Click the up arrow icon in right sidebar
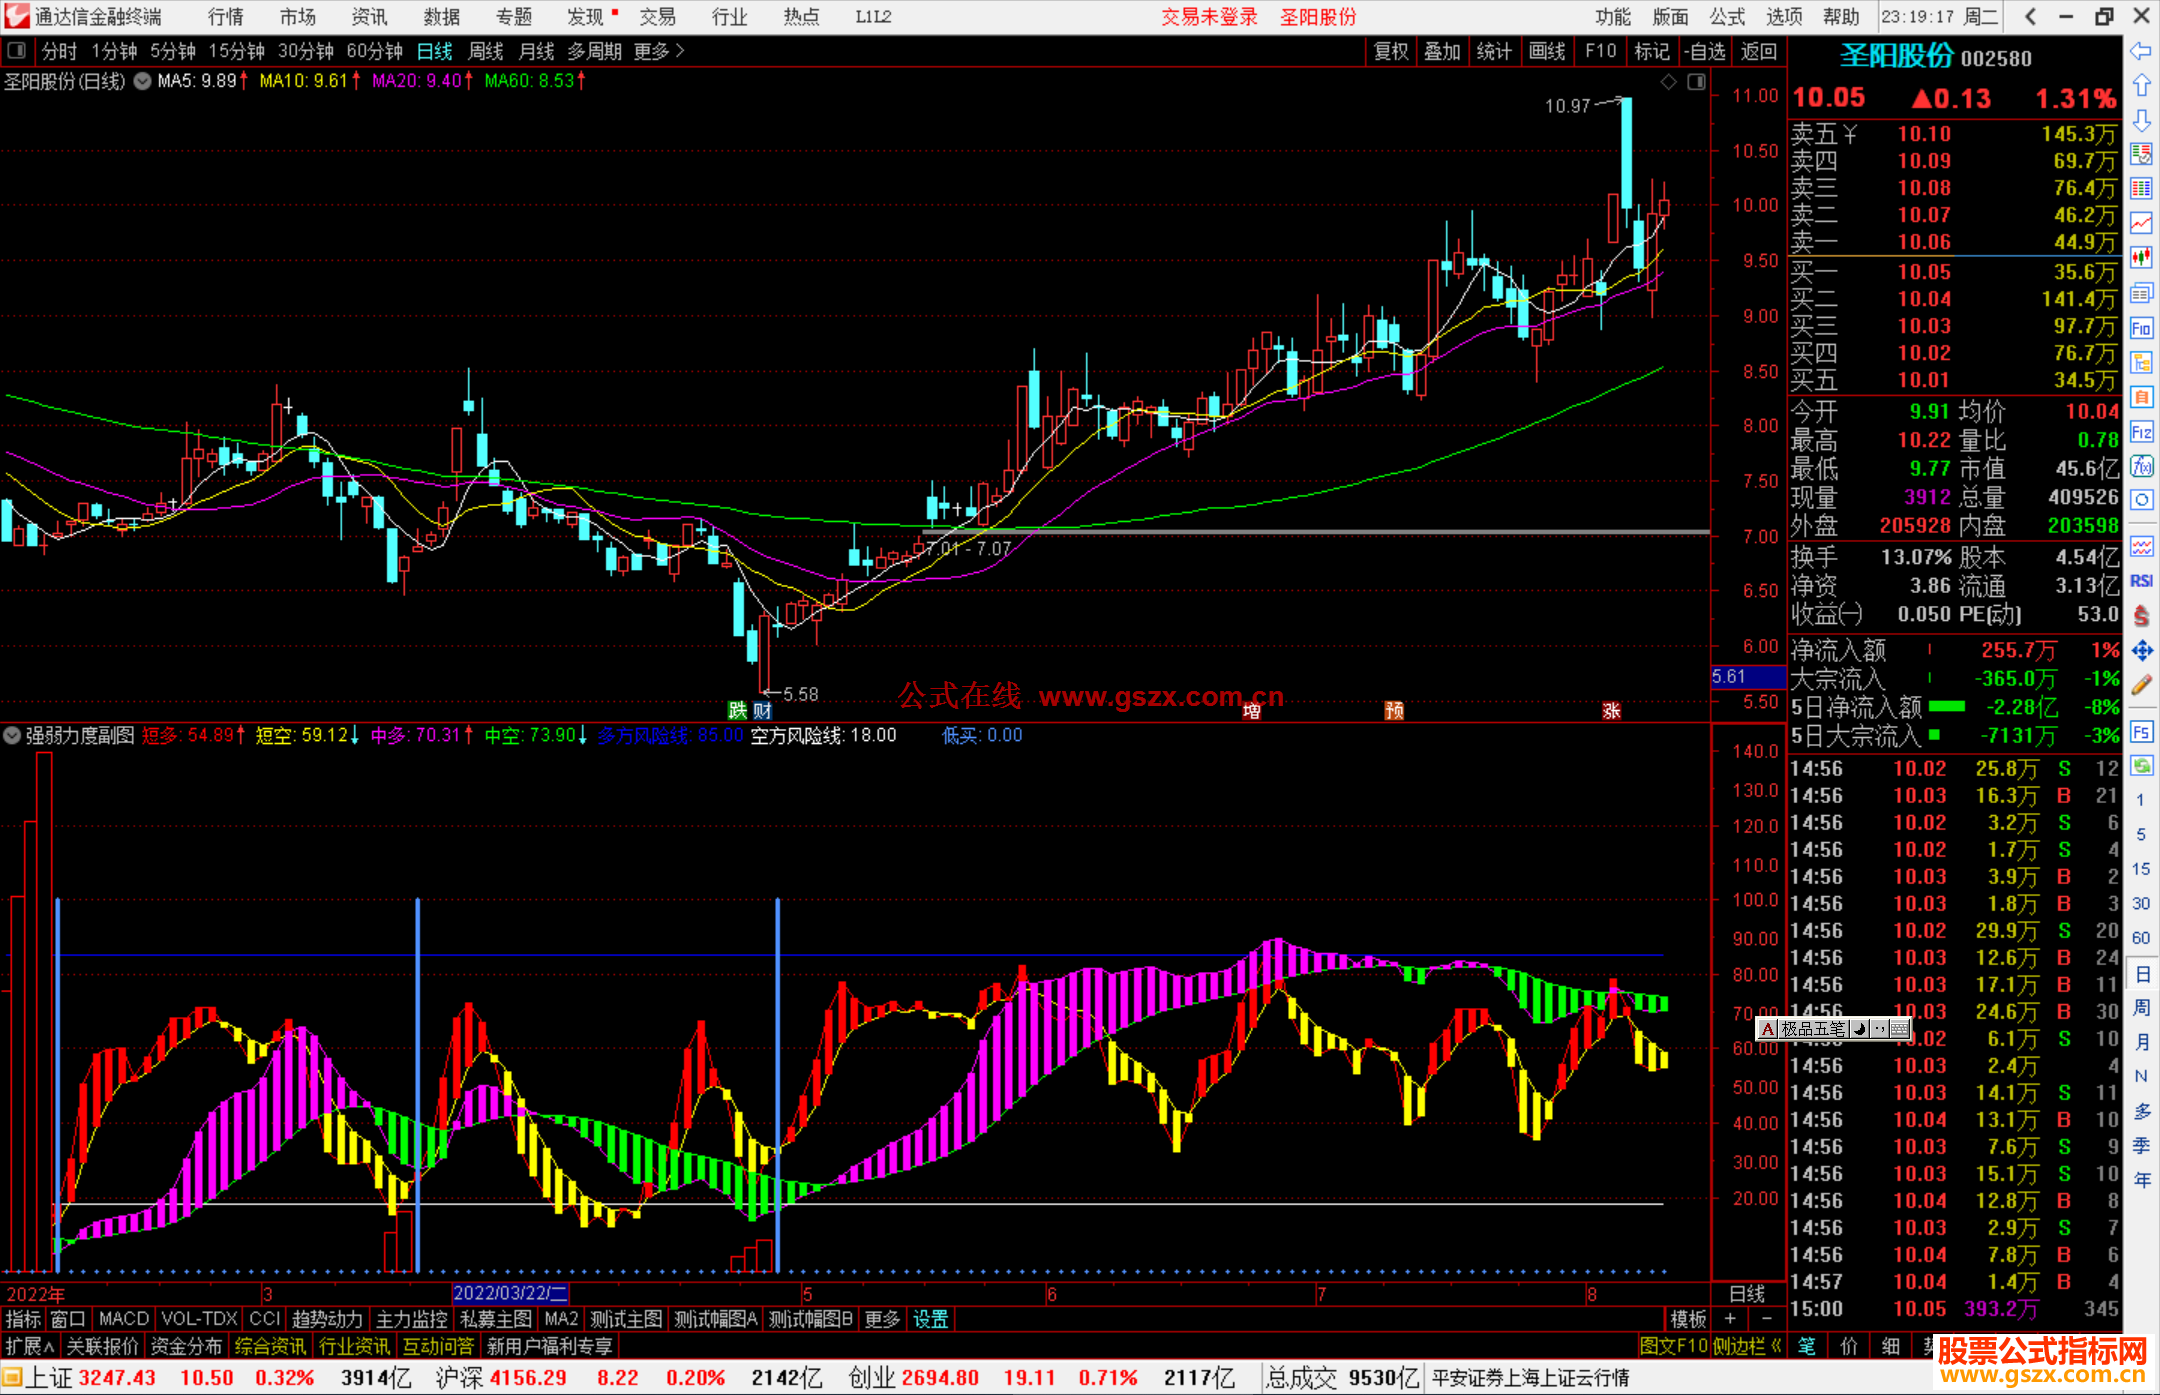The height and width of the screenshot is (1395, 2160). tap(2141, 85)
